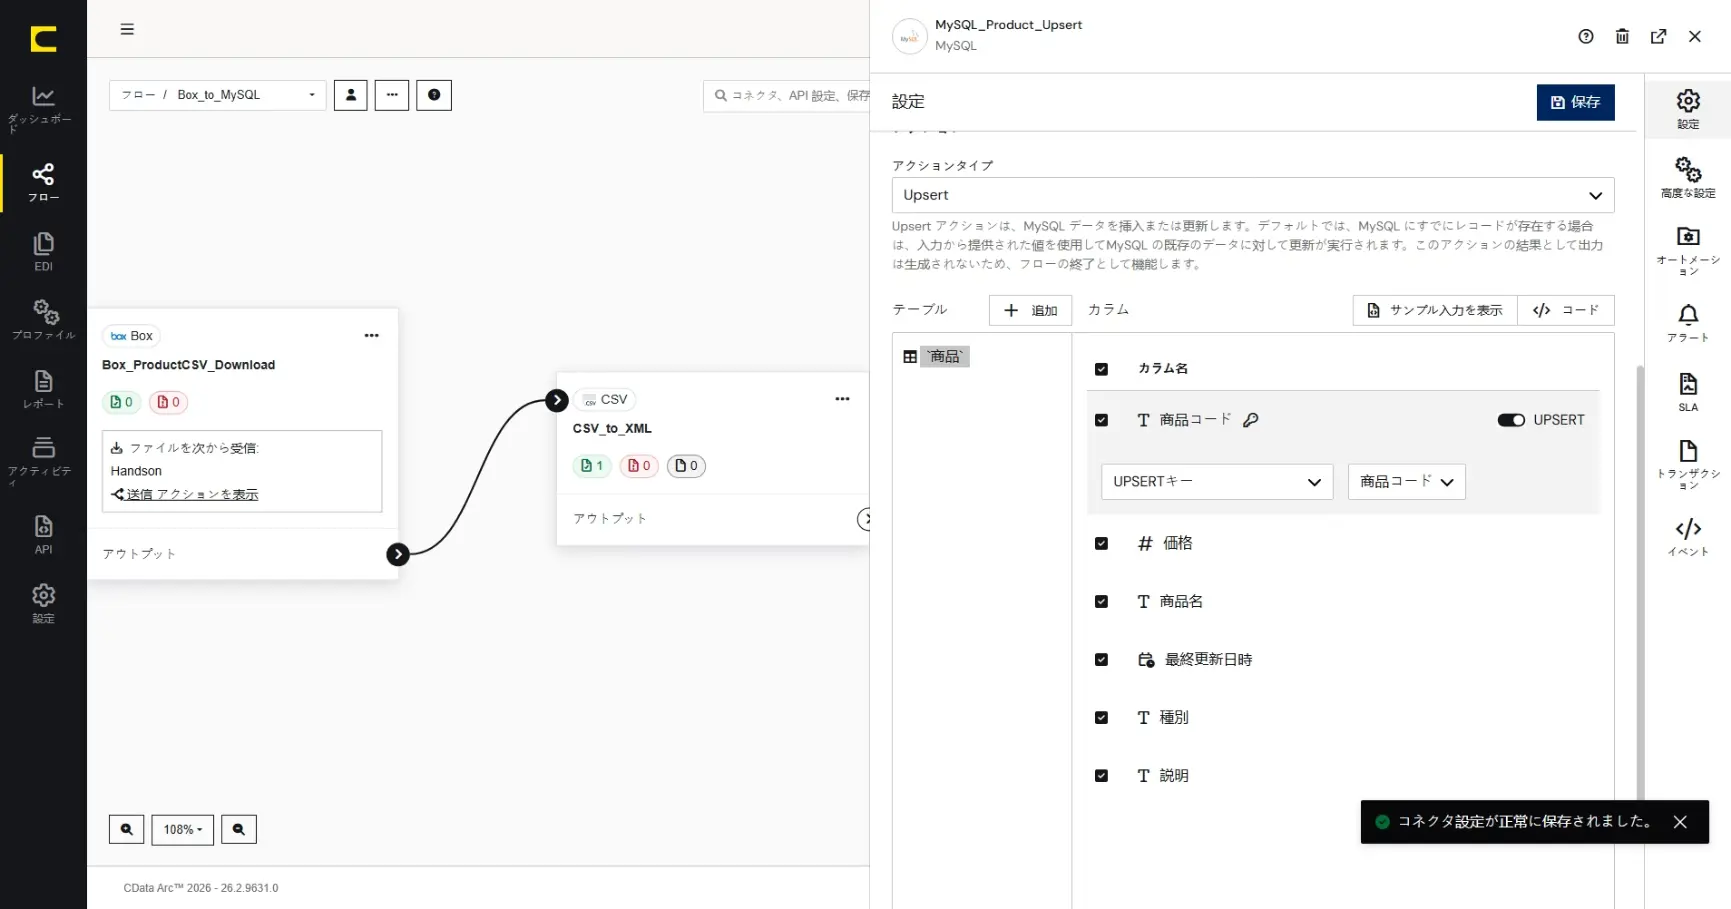Close the connector settings panel
Viewport: 1731px width, 909px height.
click(1695, 37)
